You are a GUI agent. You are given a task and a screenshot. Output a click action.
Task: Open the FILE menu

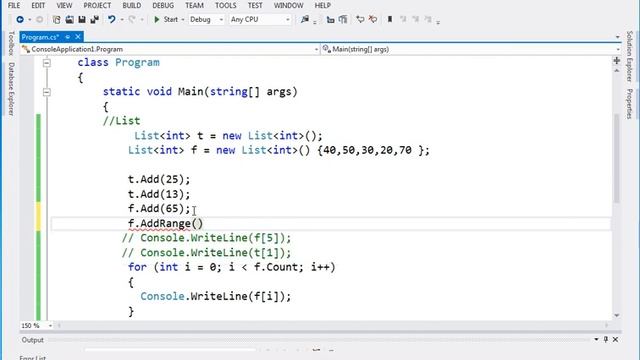(x=14, y=5)
